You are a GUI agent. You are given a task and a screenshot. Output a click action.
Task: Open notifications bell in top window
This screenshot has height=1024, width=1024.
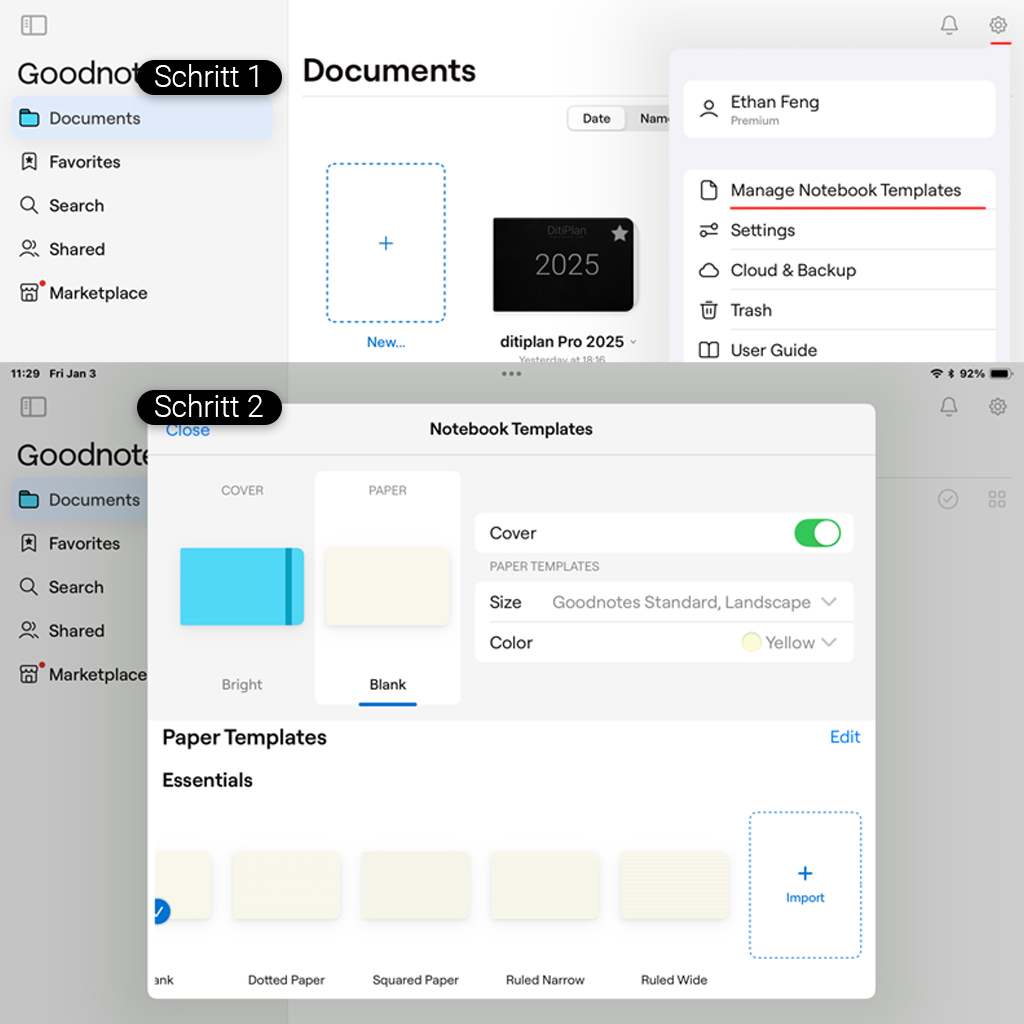948,25
